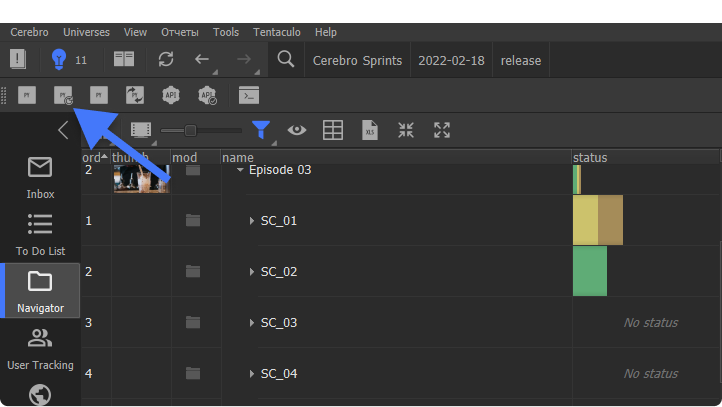Open To Do List in sidebar
Screen dimensions: 722x407
pos(40,235)
